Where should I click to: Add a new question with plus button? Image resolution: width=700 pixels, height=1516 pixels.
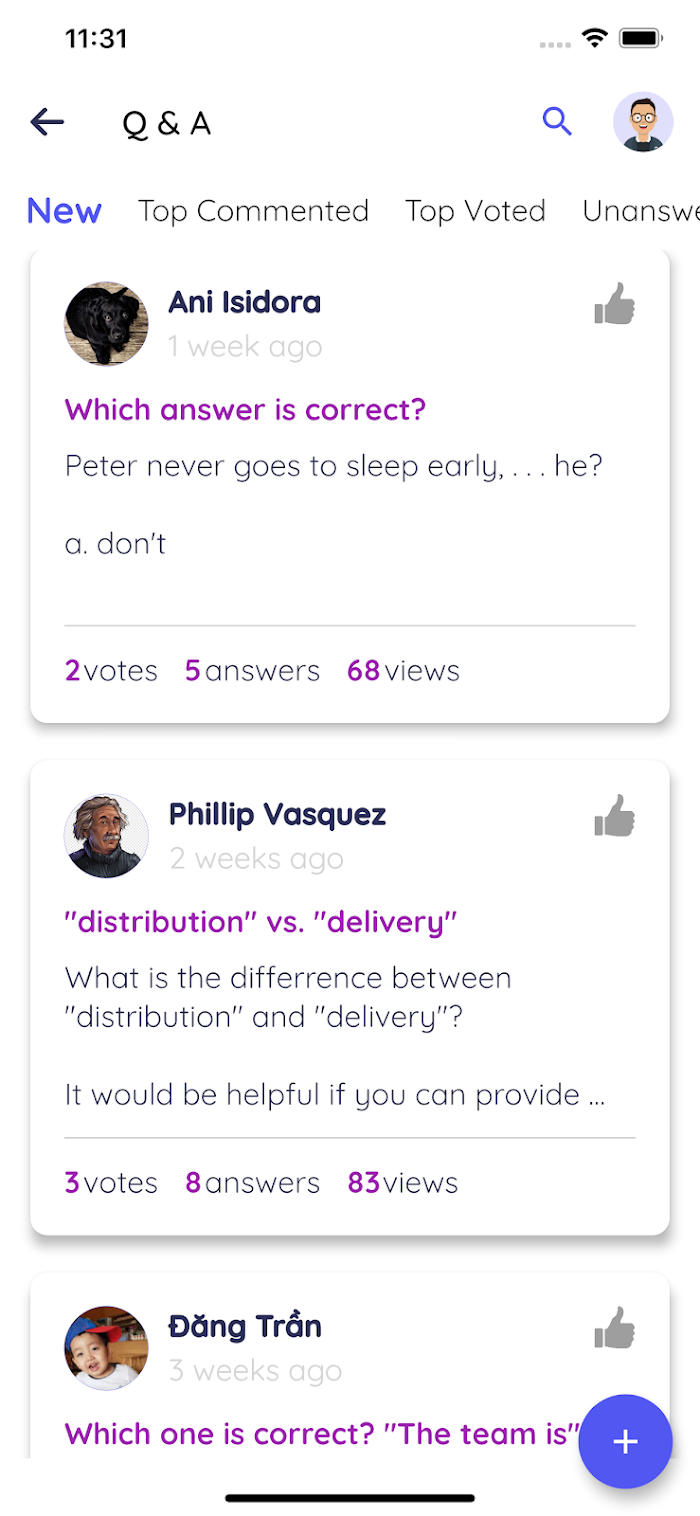625,1441
